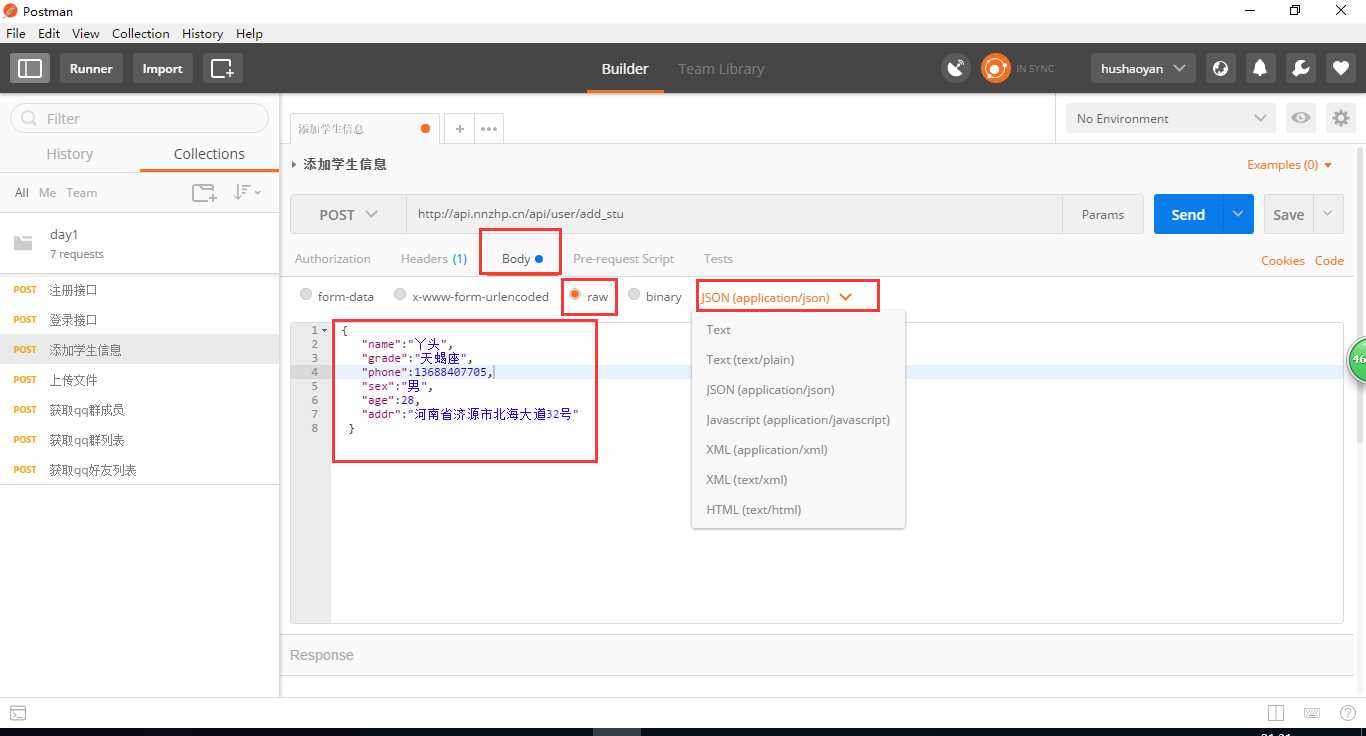The image size is (1366, 736).
Task: Collapse the JSON fold arrow on line 1
Action: click(324, 330)
